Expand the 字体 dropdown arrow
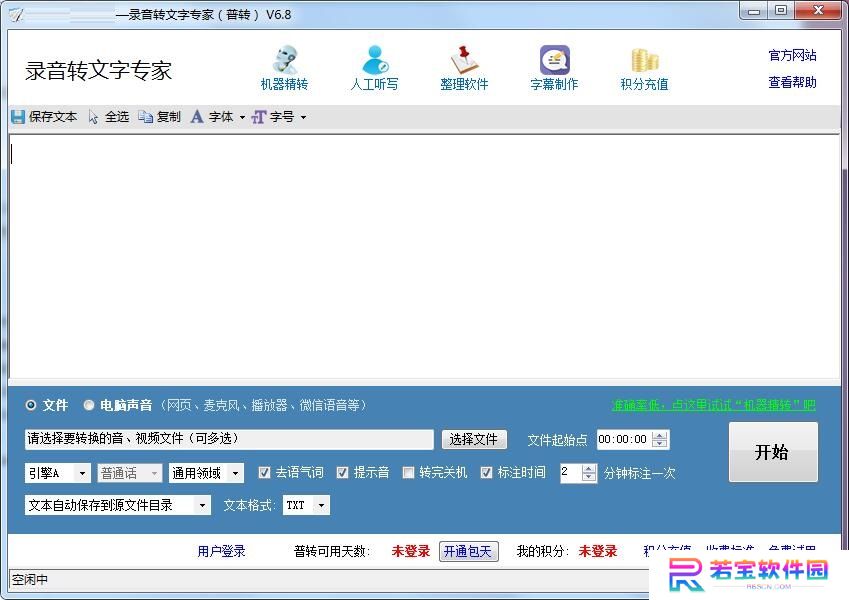849x600 pixels. pos(242,118)
